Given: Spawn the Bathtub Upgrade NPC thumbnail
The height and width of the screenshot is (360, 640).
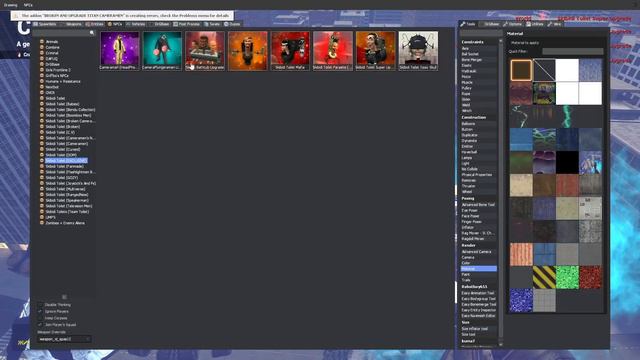Looking at the screenshot, I should click(x=205, y=51).
